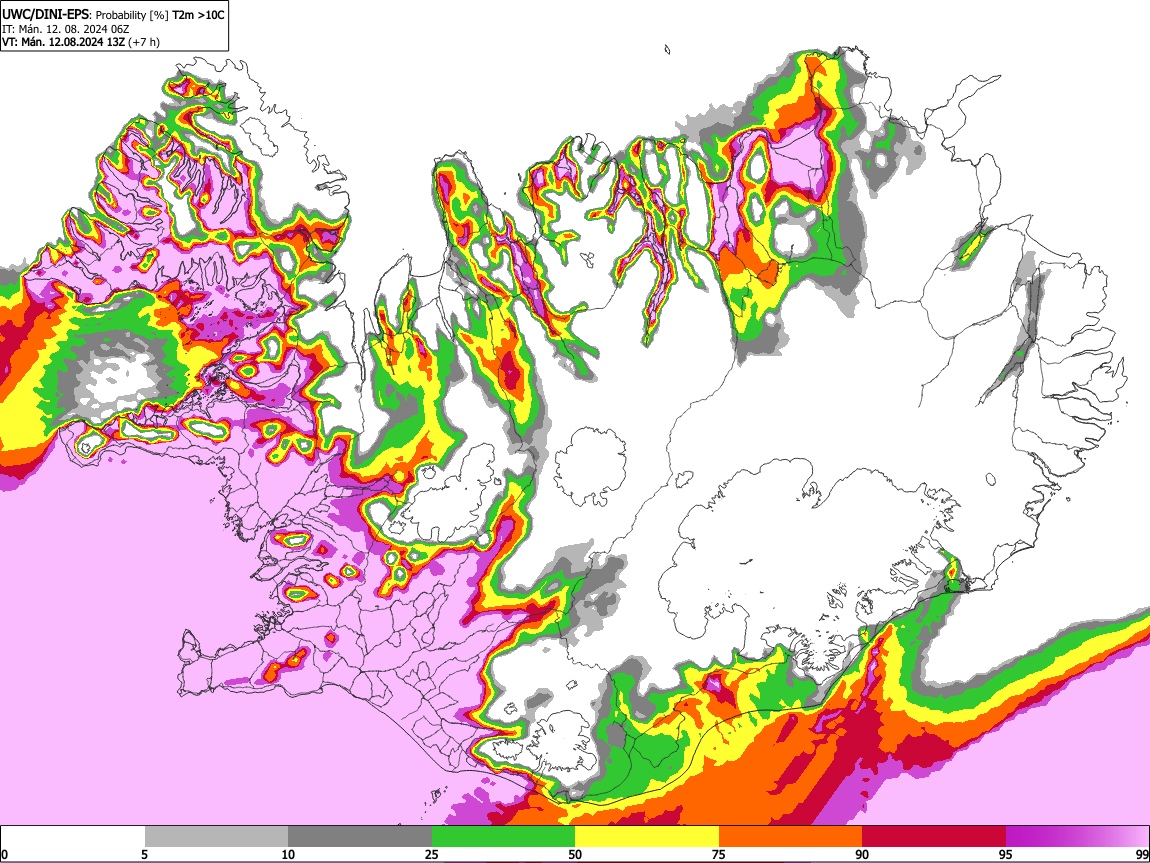Click the orange 75–90 legend band
Viewport: 1150px width, 863px height.
[790, 836]
